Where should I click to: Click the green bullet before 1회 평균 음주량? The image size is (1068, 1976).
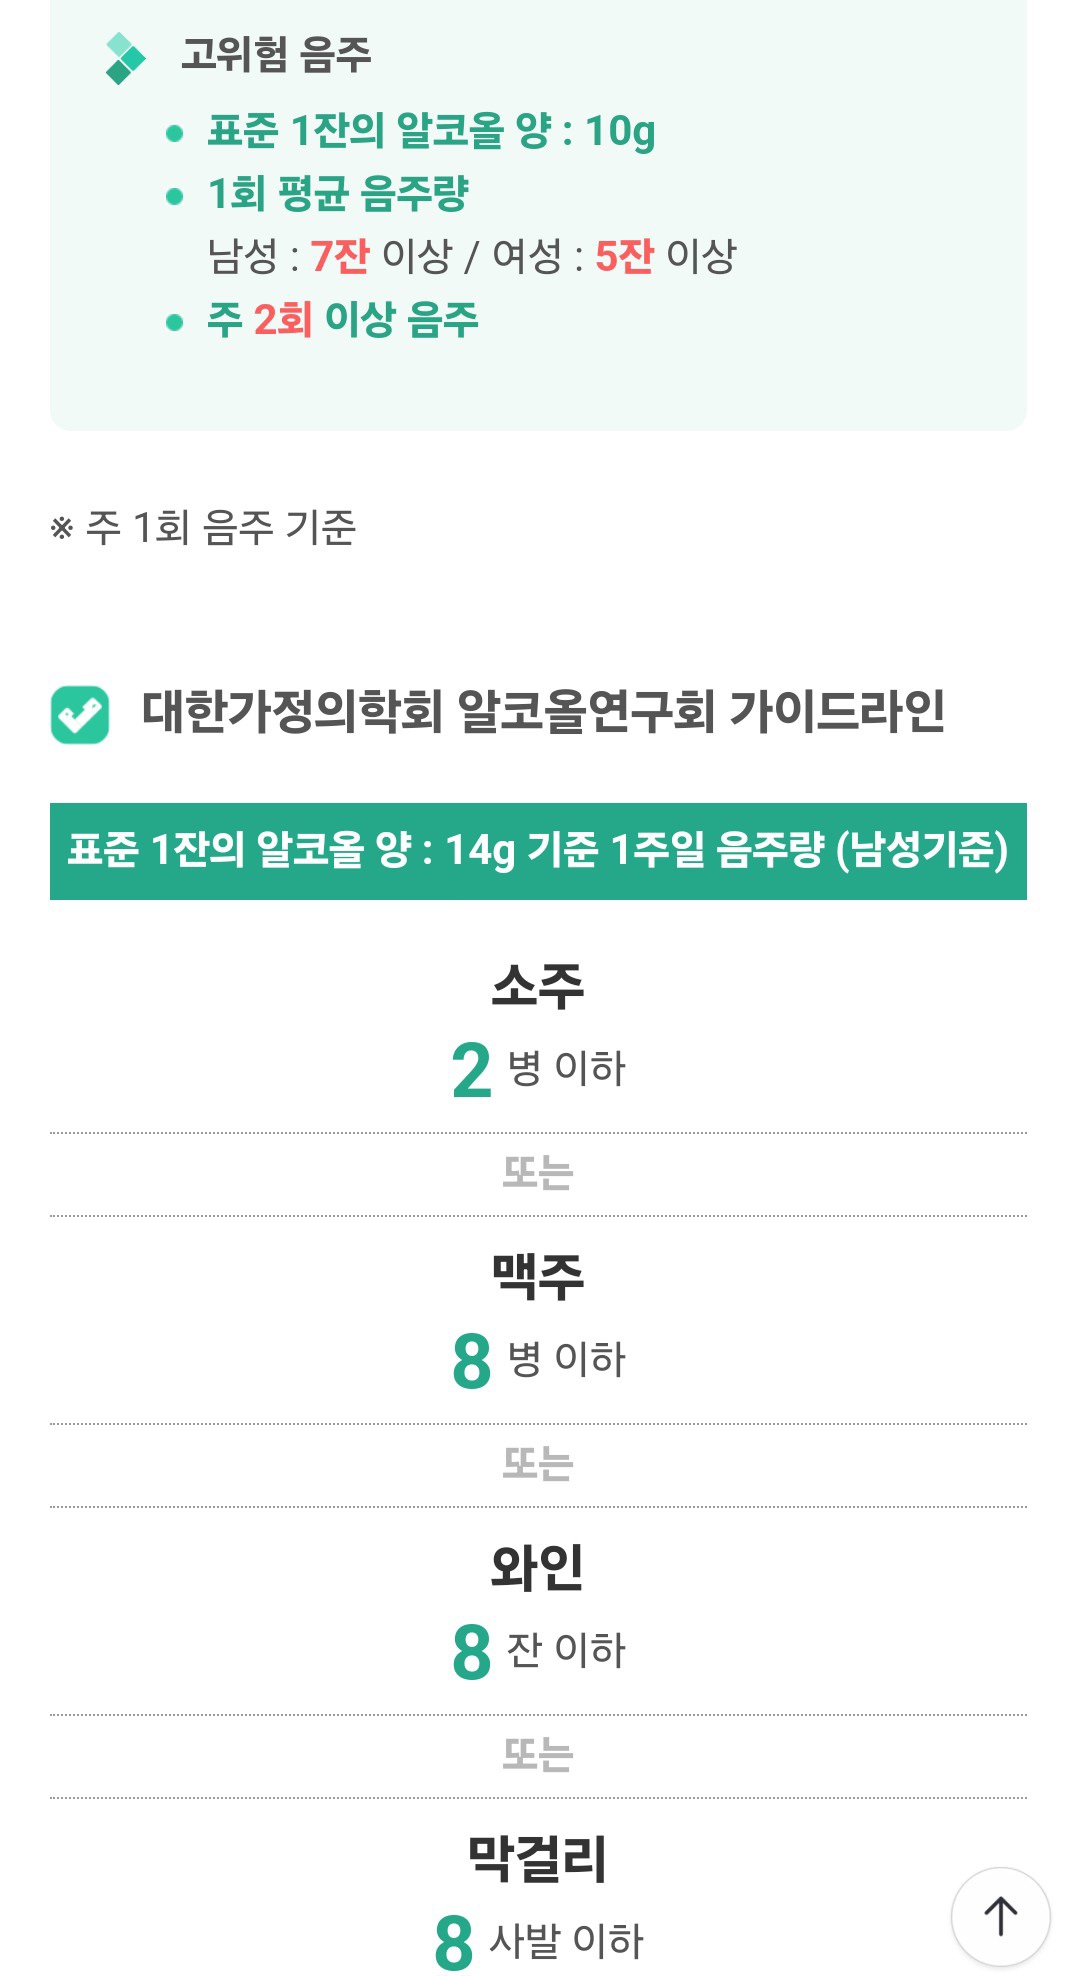pyautogui.click(x=175, y=196)
